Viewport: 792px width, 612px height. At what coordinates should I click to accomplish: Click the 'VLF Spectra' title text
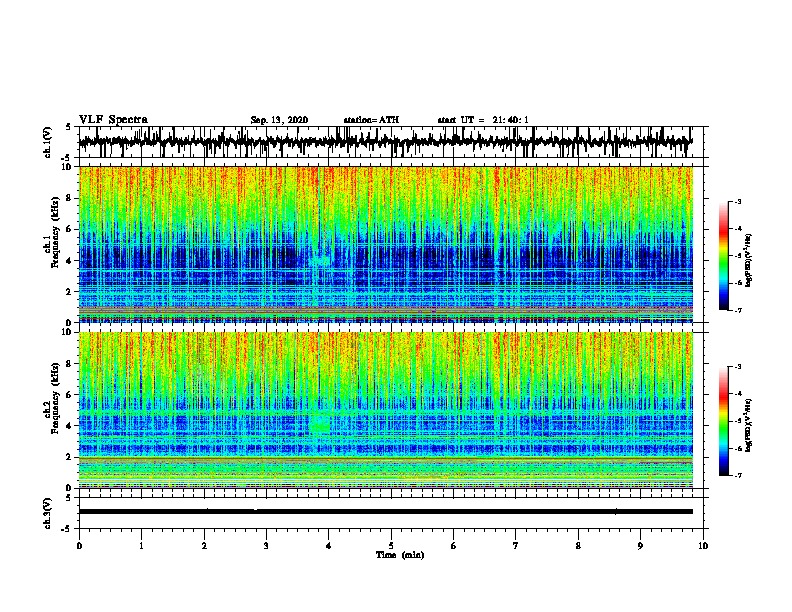pyautogui.click(x=113, y=120)
